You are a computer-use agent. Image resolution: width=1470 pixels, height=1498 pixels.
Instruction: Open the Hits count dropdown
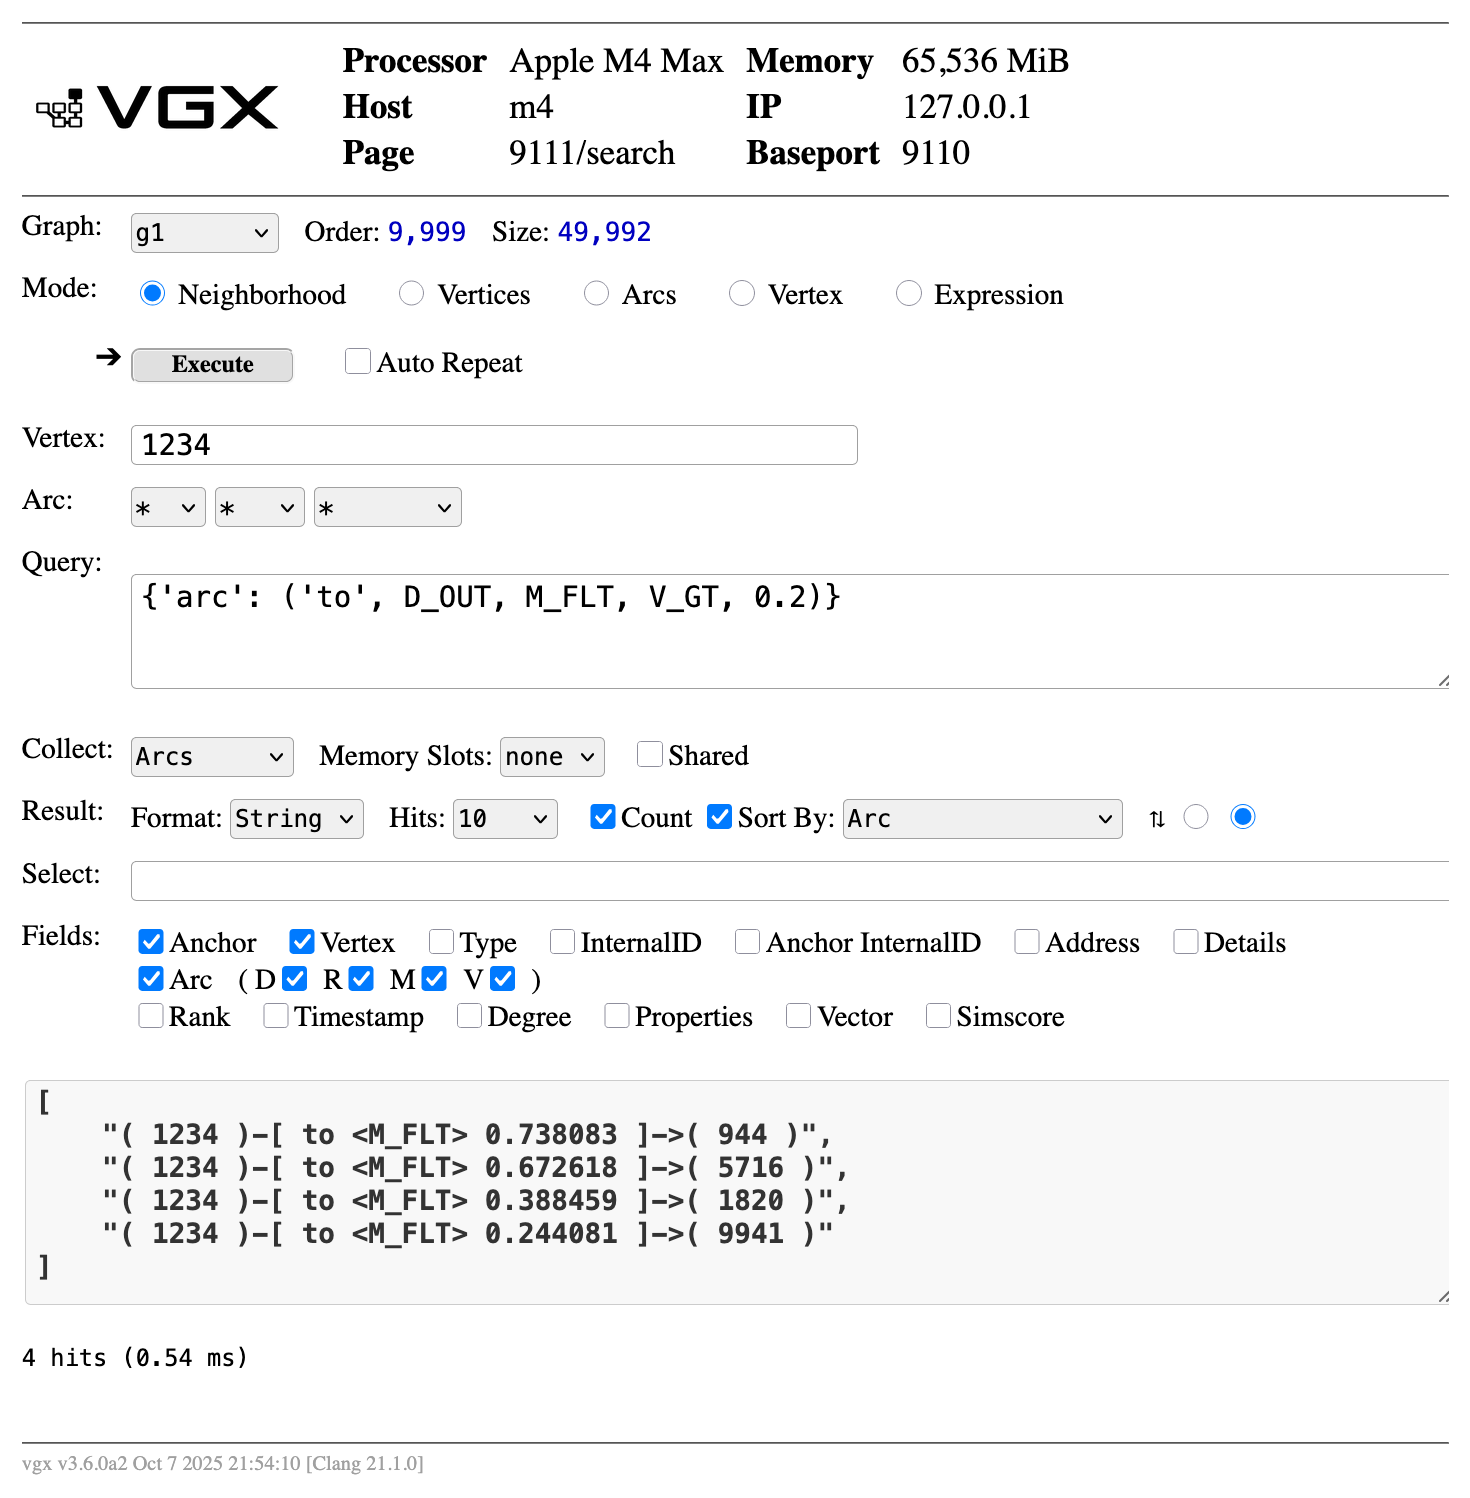point(504,819)
